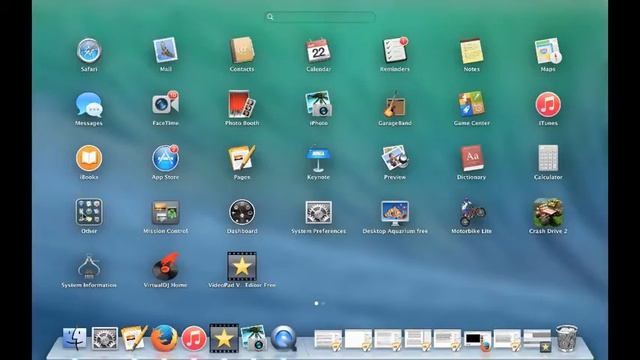
Task: Open Photo Booth
Action: (x=242, y=104)
